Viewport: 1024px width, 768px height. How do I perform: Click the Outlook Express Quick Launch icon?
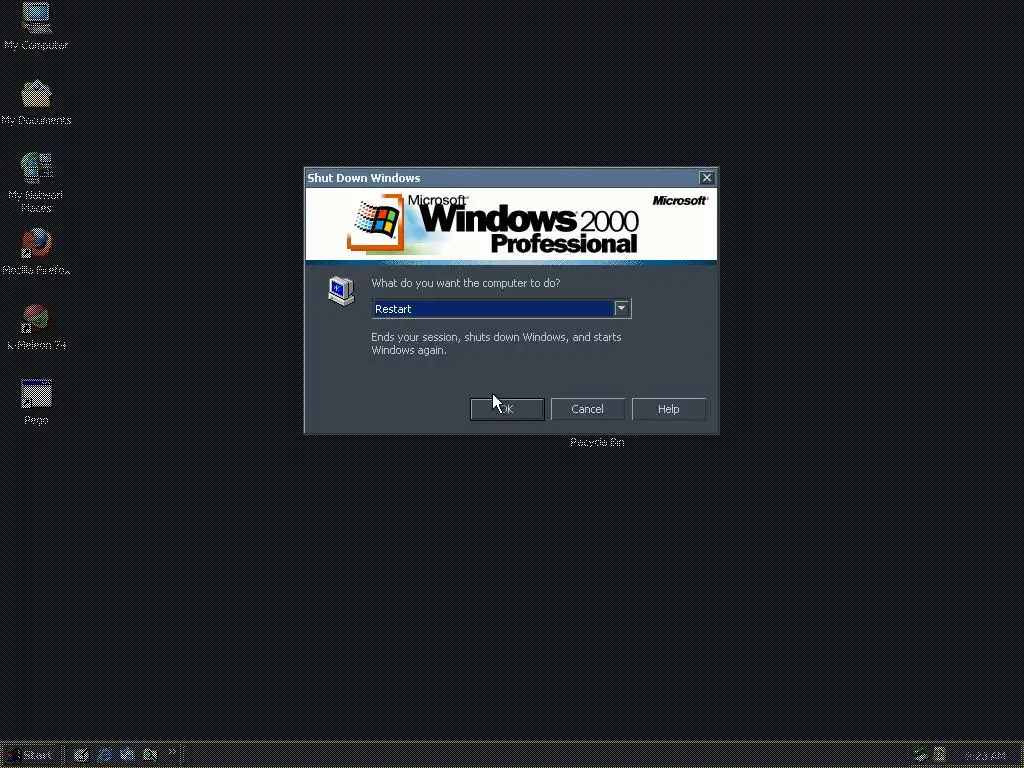tap(127, 755)
